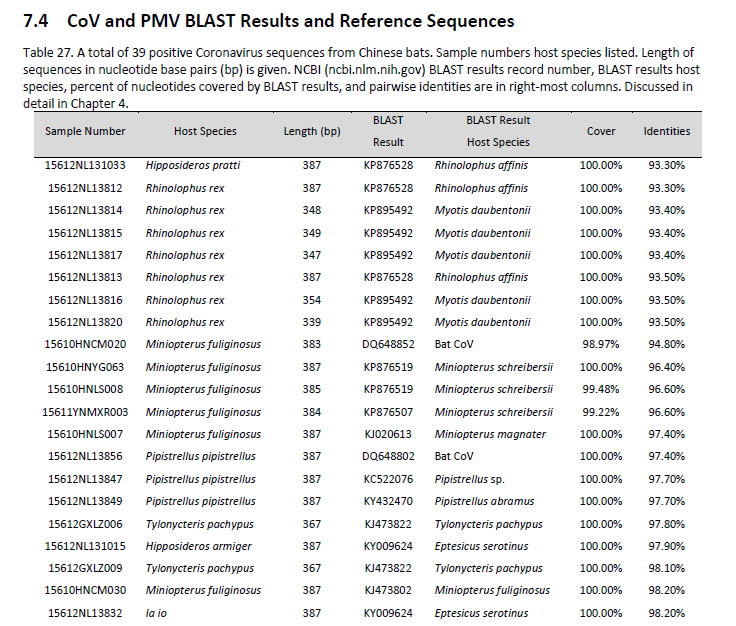
Task: Select BLAST record KY432470
Action: tap(388, 501)
